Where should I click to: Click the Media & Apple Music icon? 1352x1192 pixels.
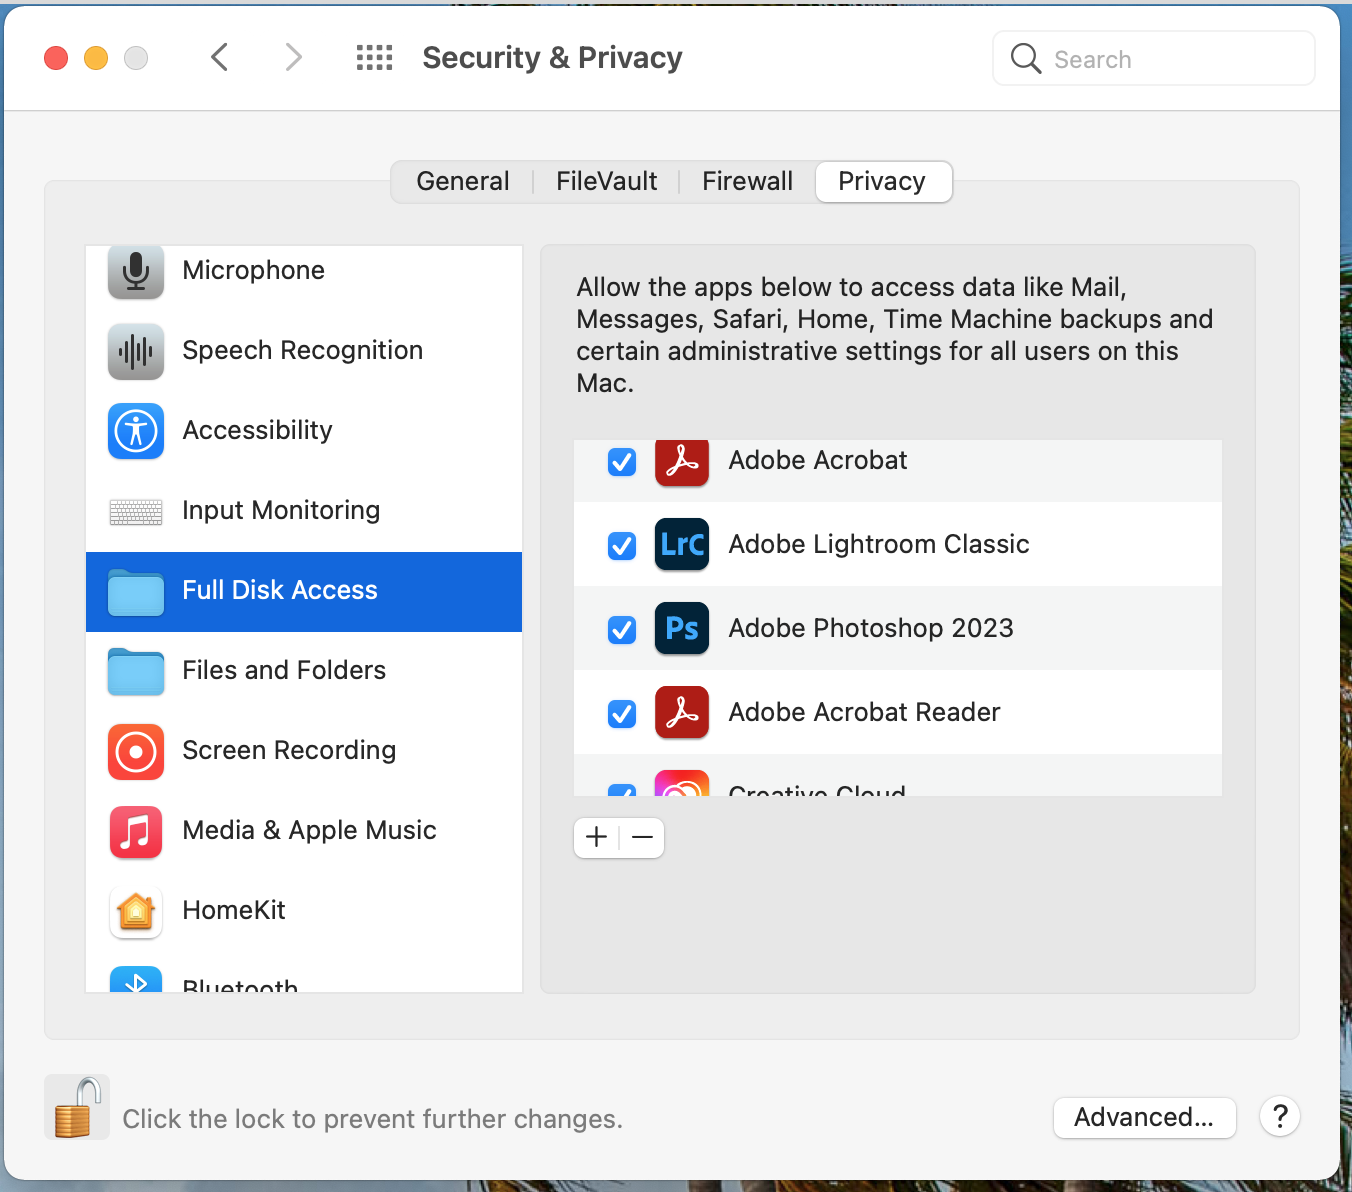(x=136, y=831)
